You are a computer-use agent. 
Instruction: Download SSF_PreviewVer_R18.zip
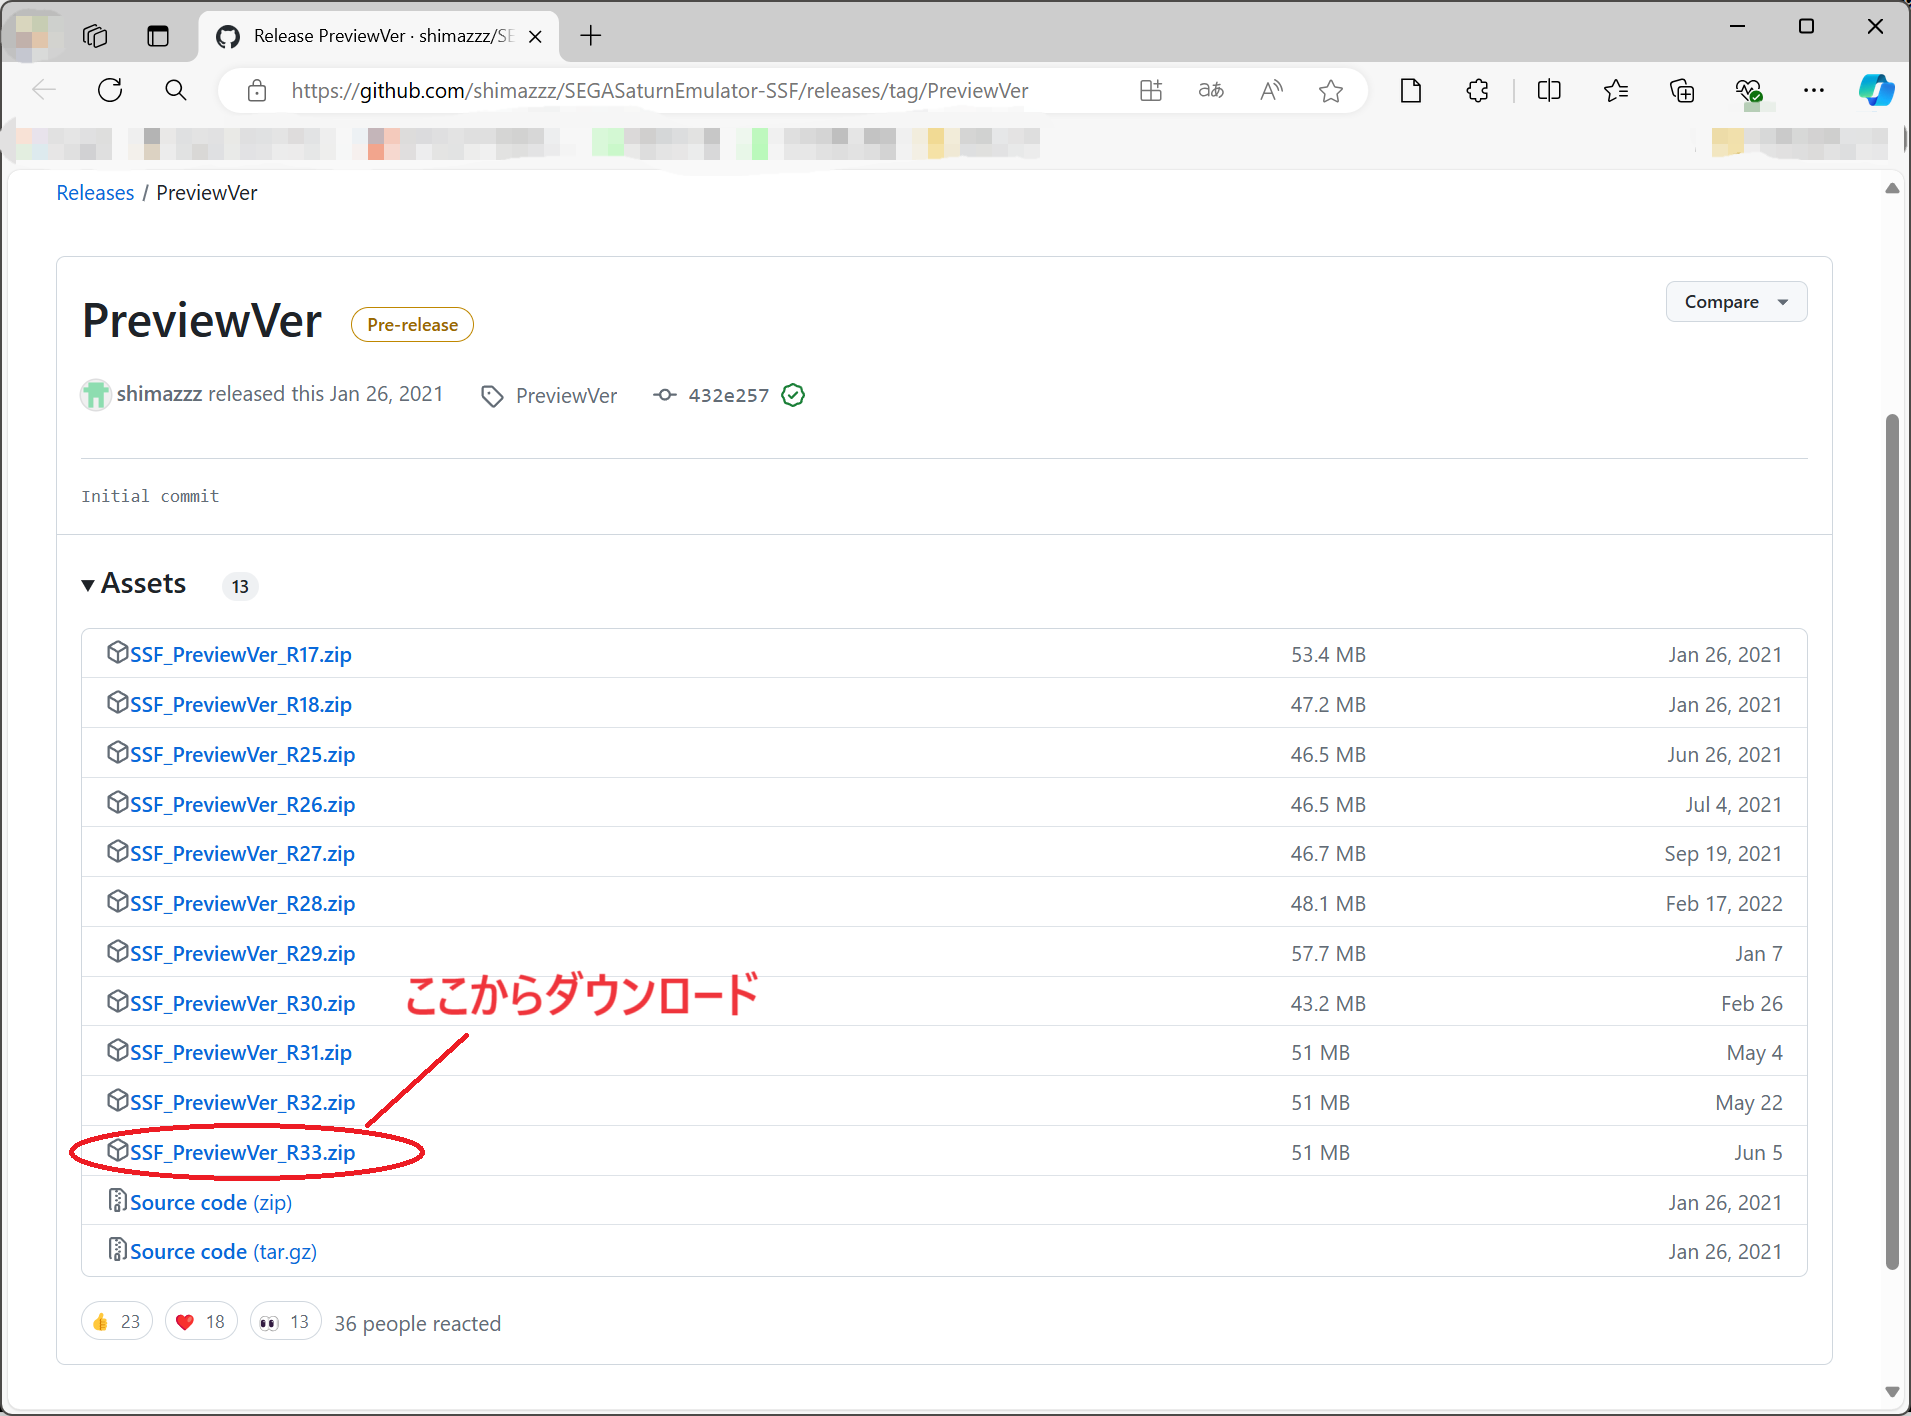pyautogui.click(x=240, y=705)
